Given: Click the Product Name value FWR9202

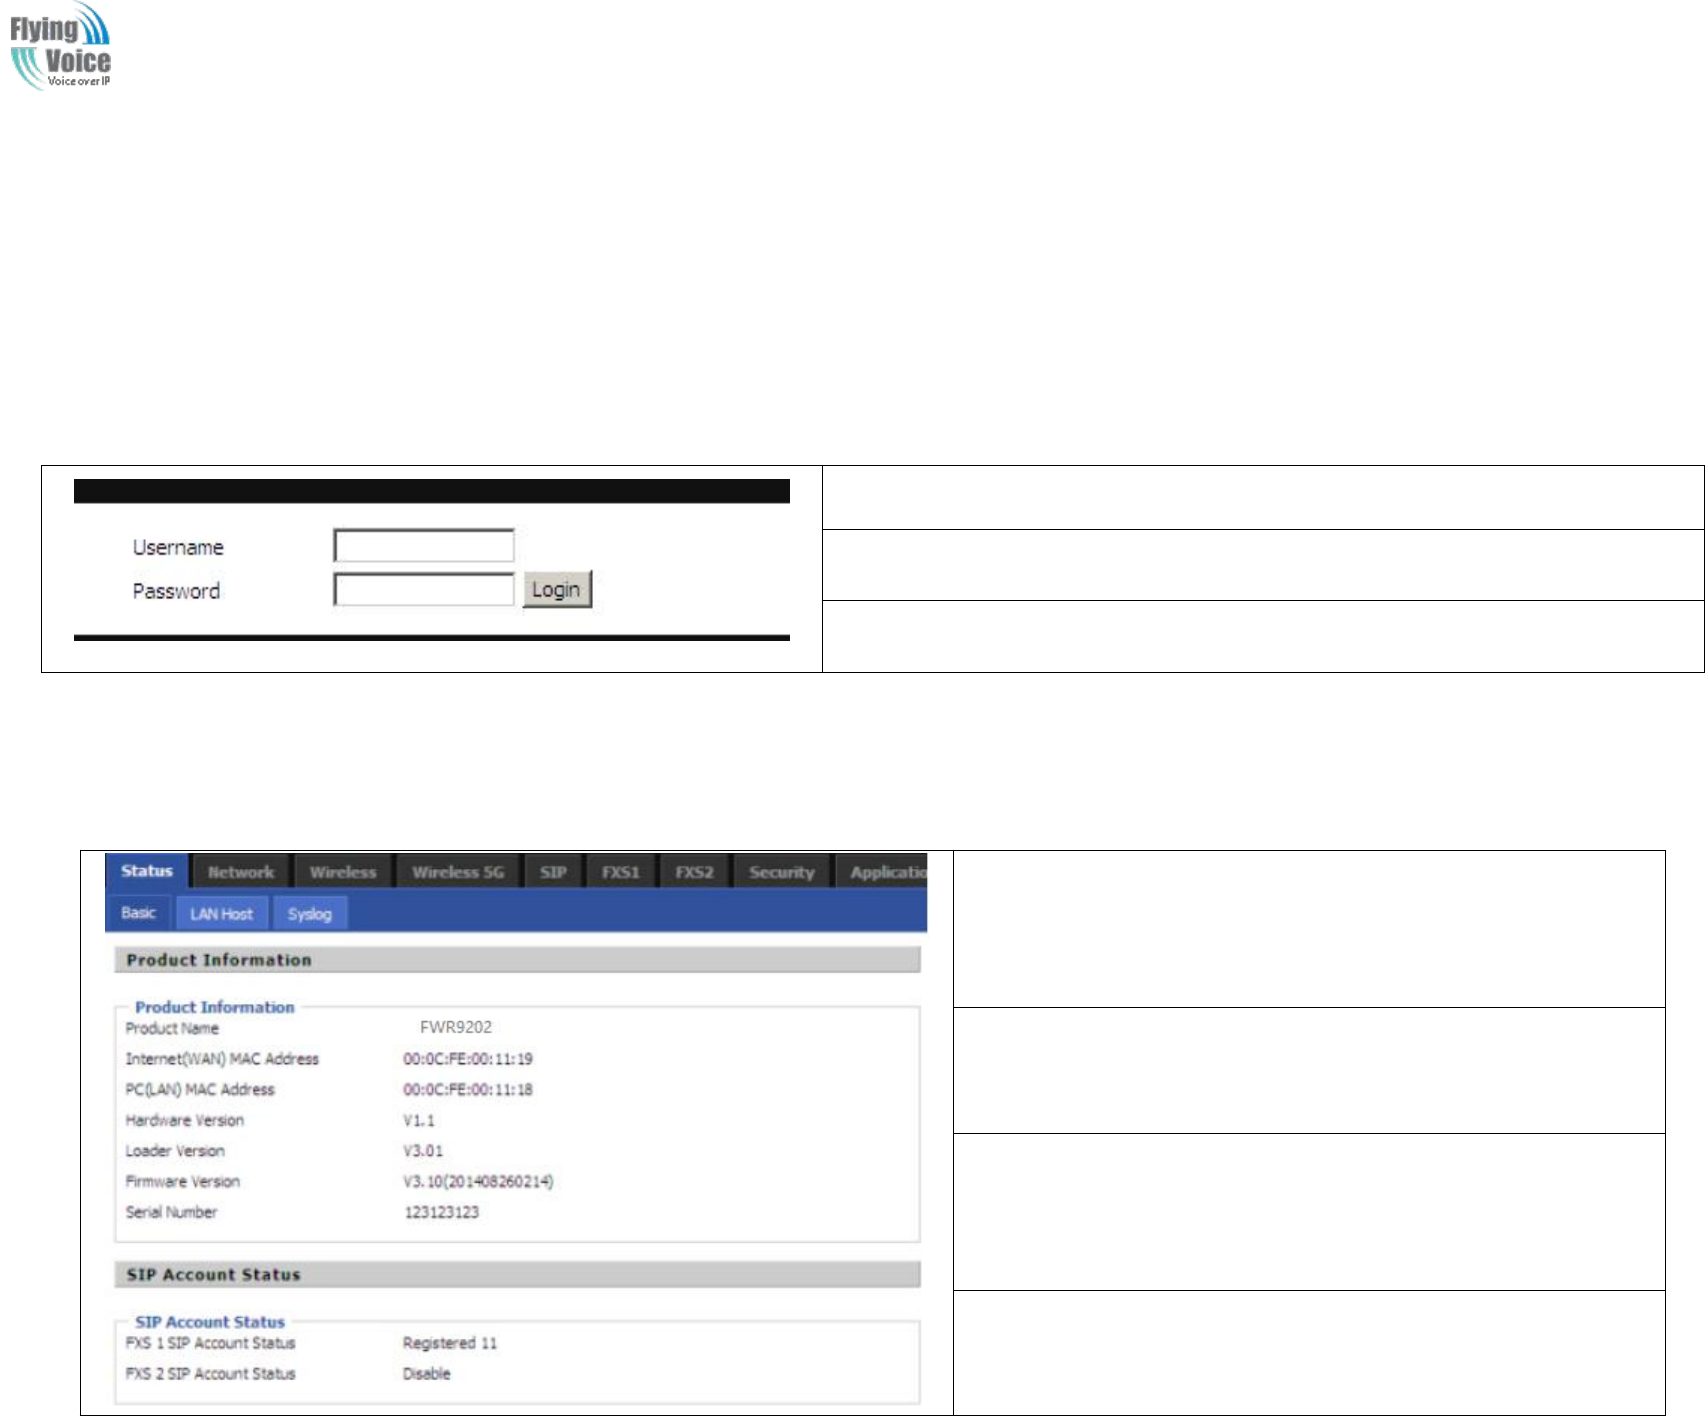Looking at the screenshot, I should (x=456, y=1027).
